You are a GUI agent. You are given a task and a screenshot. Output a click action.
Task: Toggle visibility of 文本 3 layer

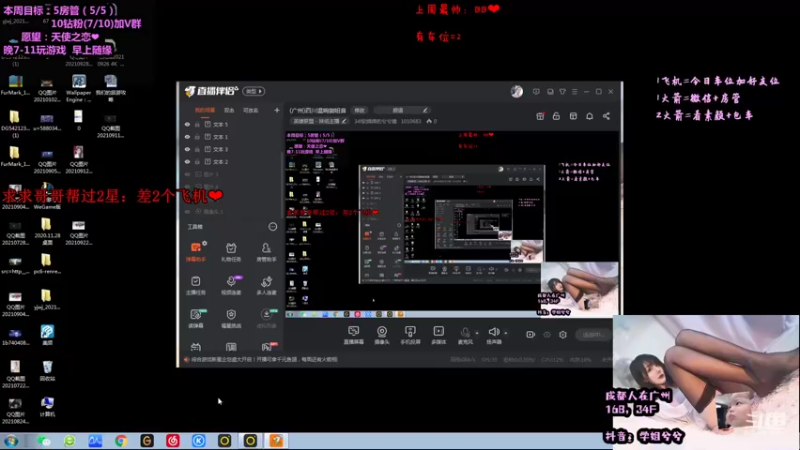click(187, 149)
